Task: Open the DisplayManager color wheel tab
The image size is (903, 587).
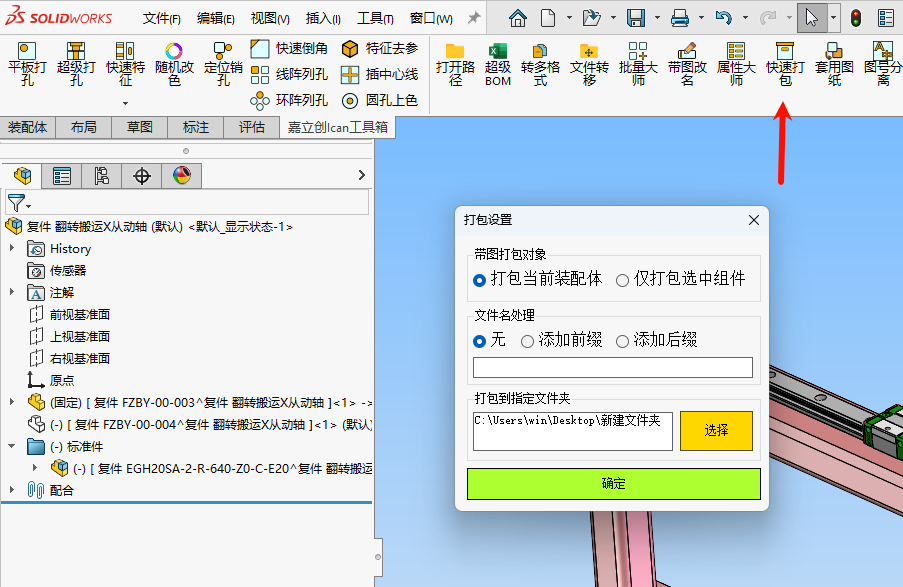Action: click(181, 176)
